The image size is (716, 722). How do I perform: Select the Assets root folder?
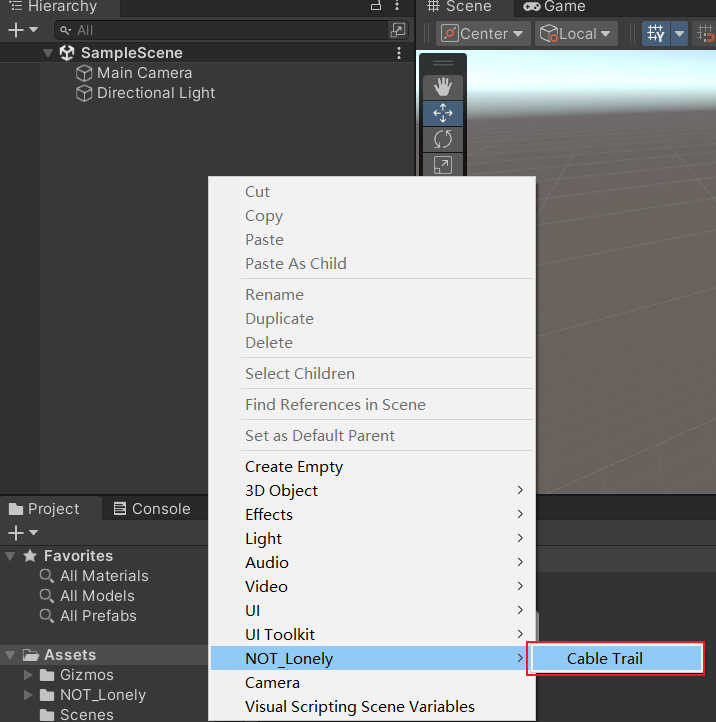coord(104,655)
